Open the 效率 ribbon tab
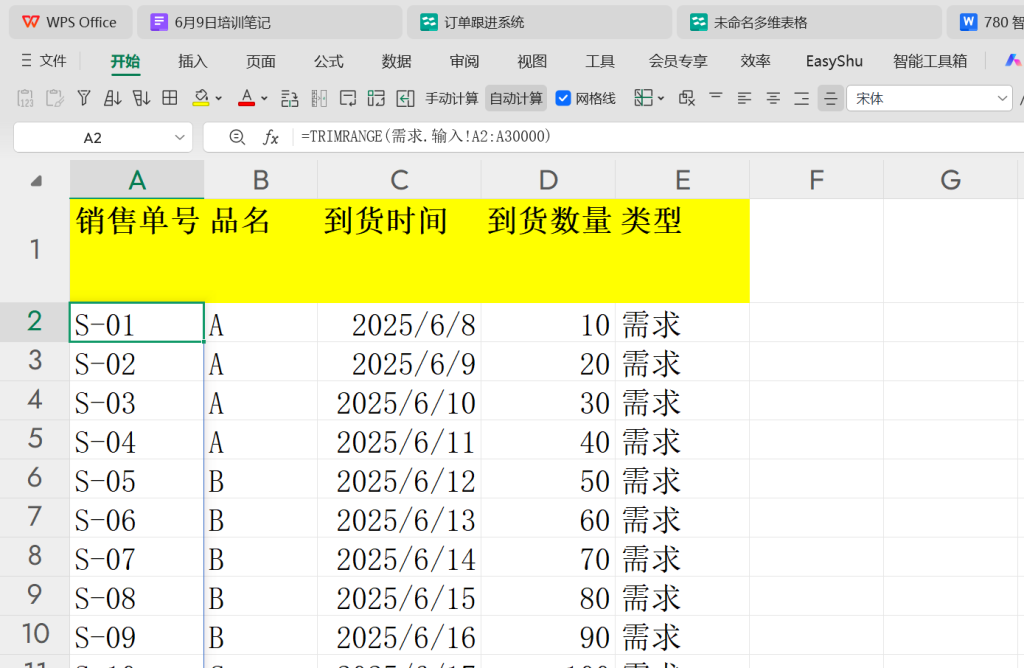 click(x=756, y=61)
